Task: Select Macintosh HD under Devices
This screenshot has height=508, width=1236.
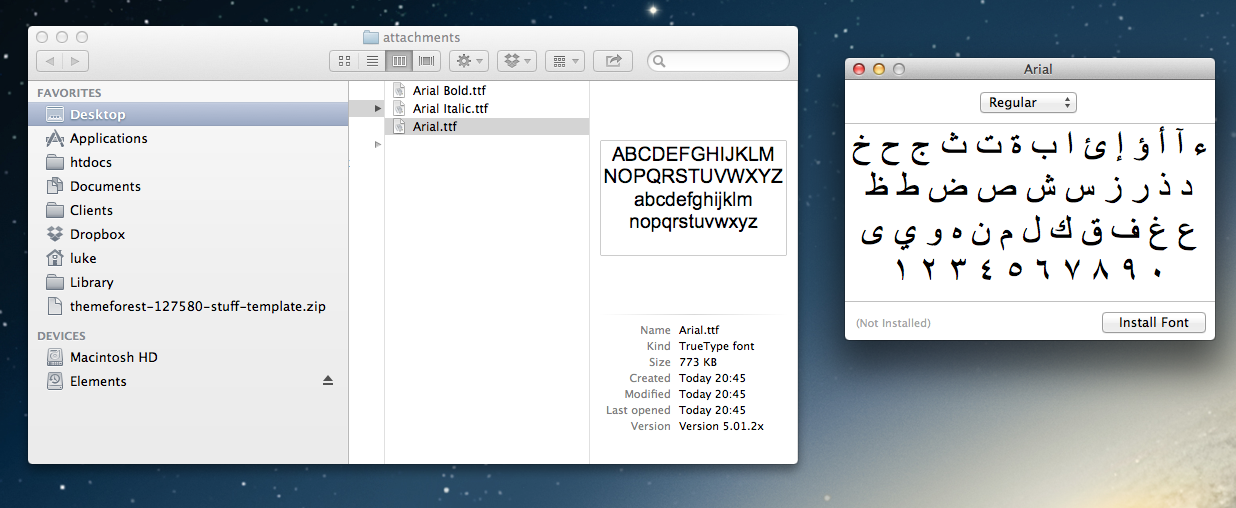Action: [188, 357]
